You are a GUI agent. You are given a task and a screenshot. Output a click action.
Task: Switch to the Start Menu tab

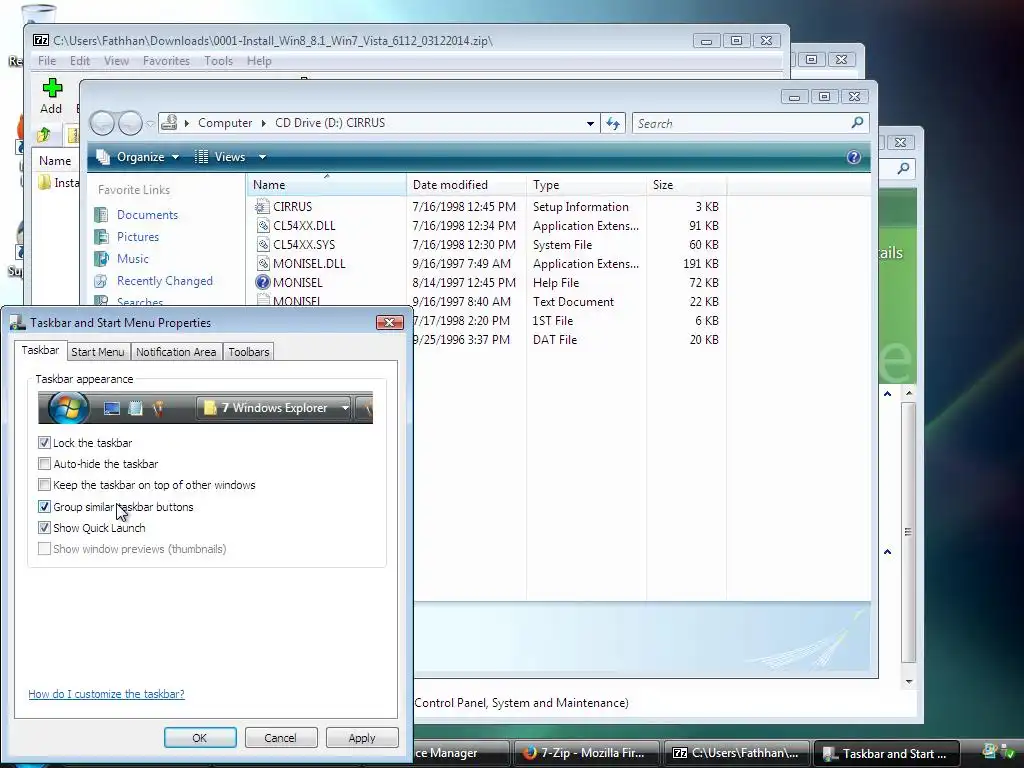click(x=97, y=352)
